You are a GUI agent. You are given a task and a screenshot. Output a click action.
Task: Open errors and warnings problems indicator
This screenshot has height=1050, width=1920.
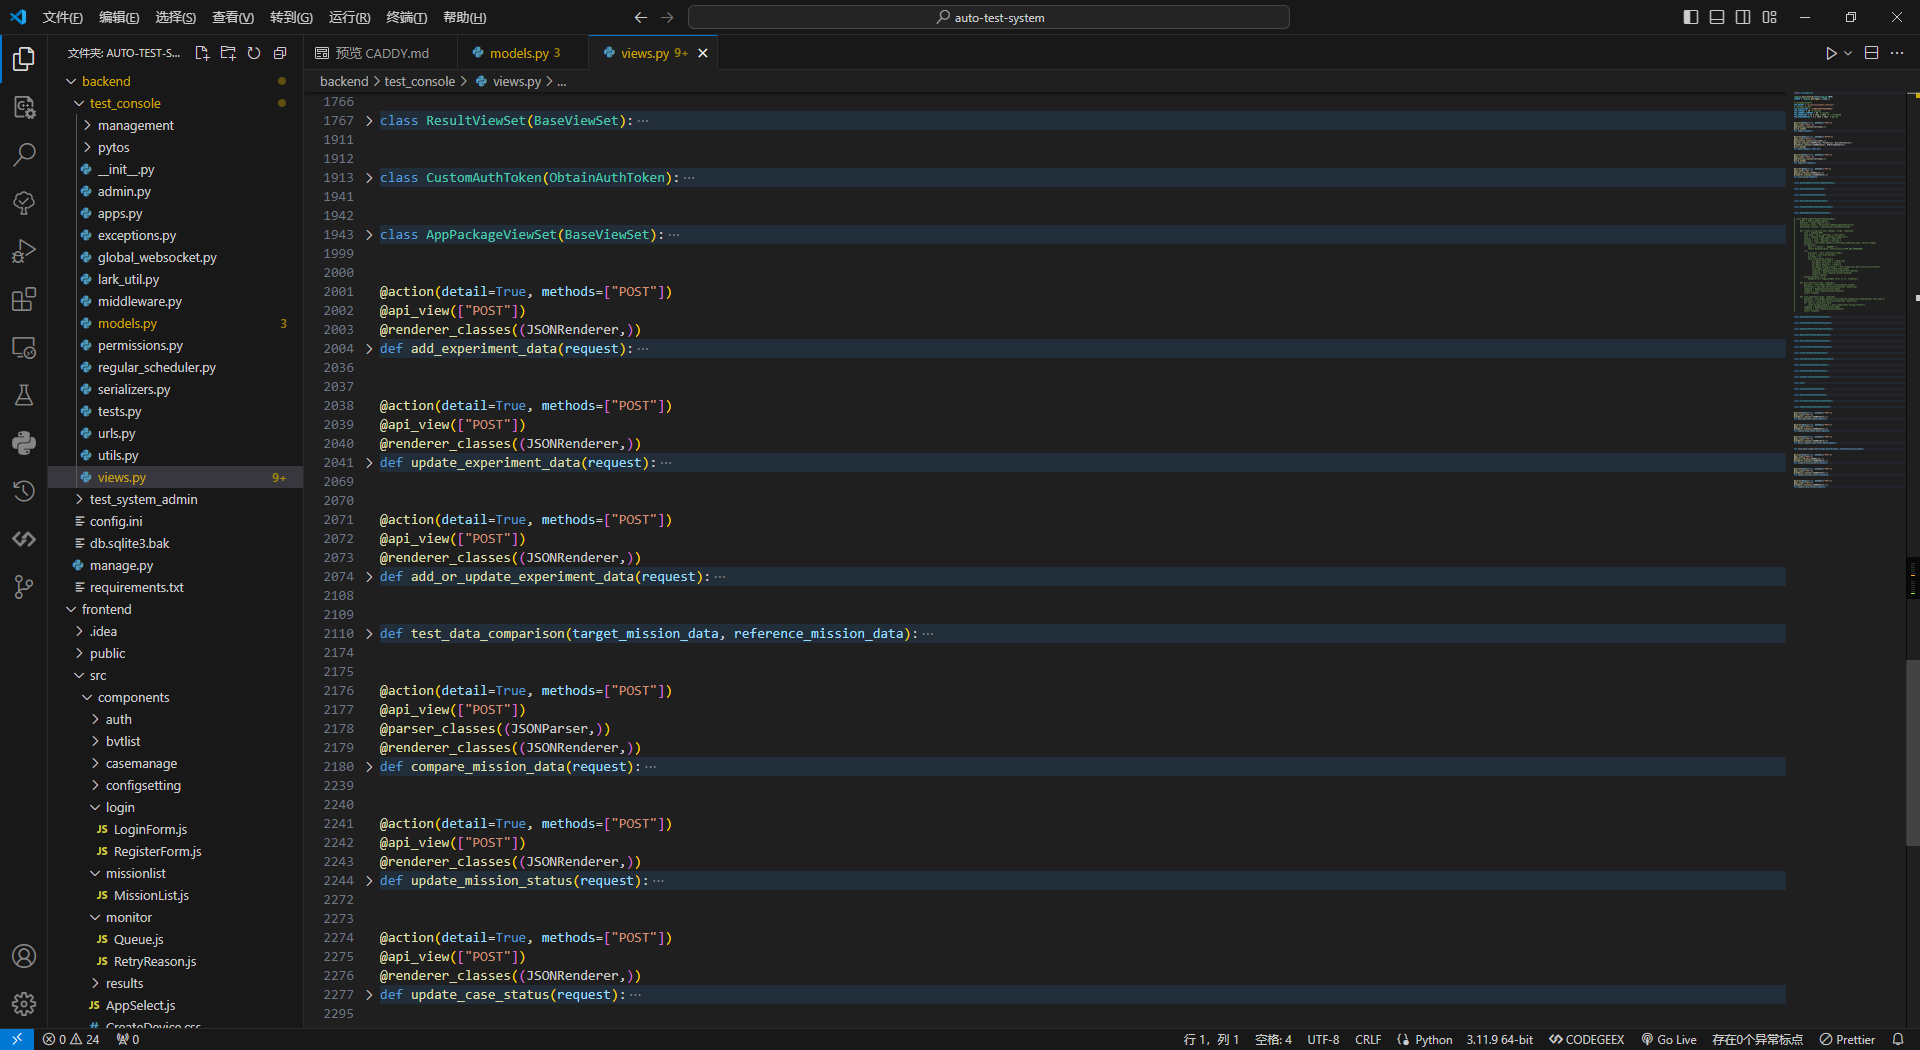tap(71, 1039)
